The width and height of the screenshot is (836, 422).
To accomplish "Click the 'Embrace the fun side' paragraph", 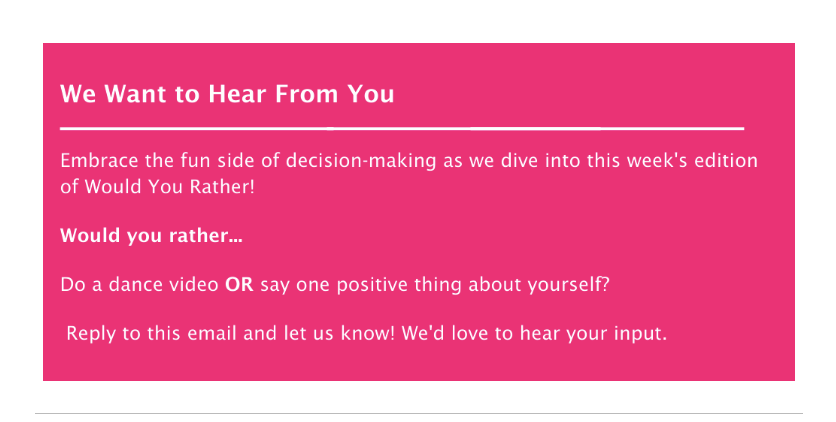I will 409,174.
